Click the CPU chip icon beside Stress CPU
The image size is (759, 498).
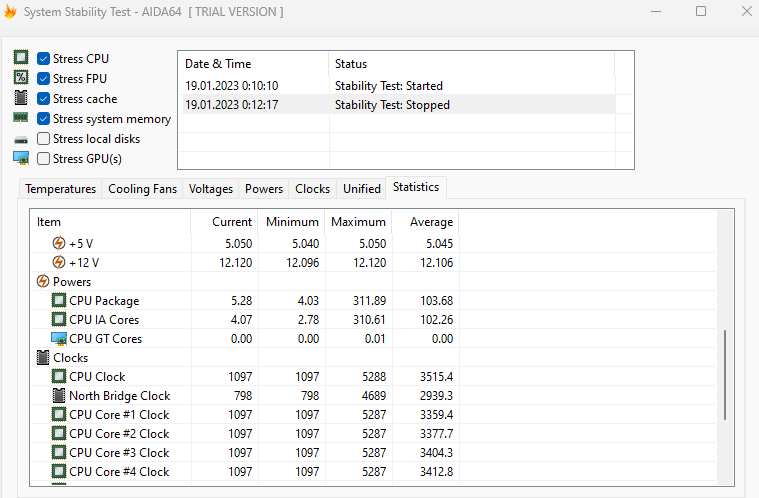pos(21,58)
